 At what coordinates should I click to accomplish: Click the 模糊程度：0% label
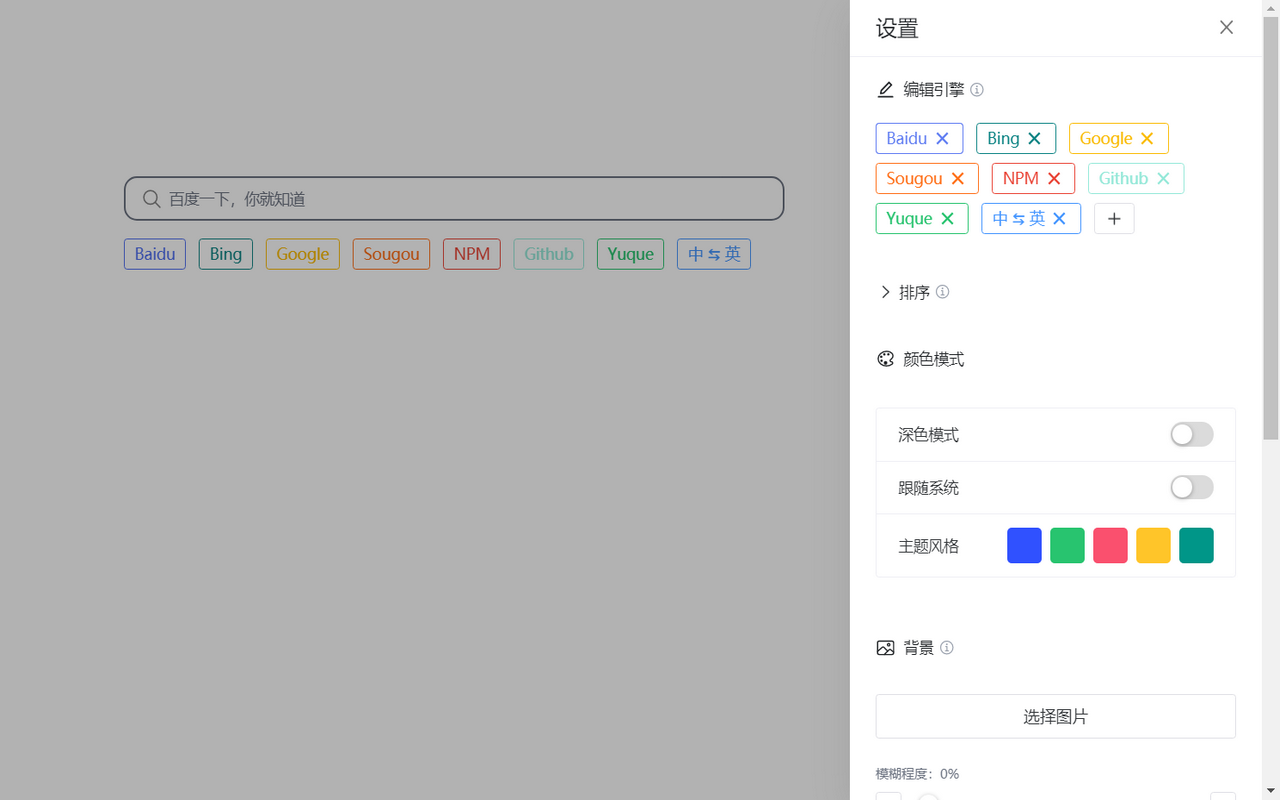pyautogui.click(x=917, y=774)
